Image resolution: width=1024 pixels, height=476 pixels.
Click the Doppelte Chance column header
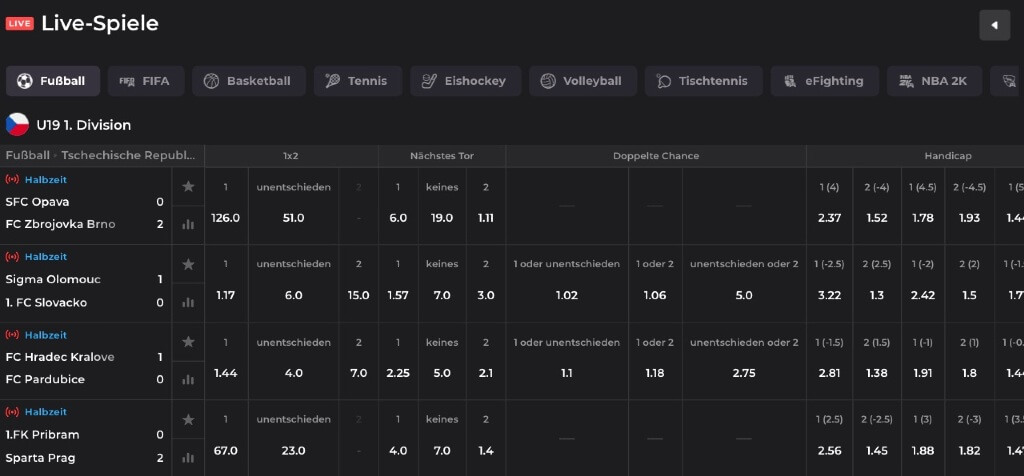[x=656, y=156]
